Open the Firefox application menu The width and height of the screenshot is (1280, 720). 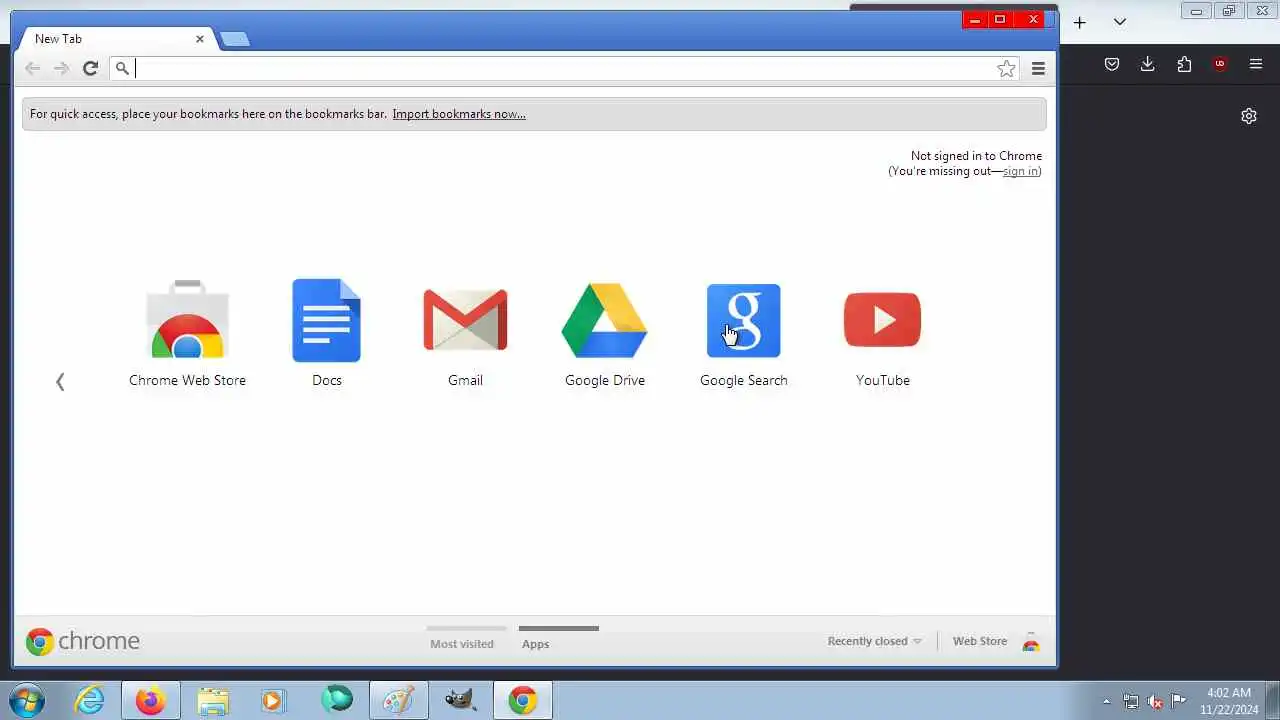[1256, 64]
